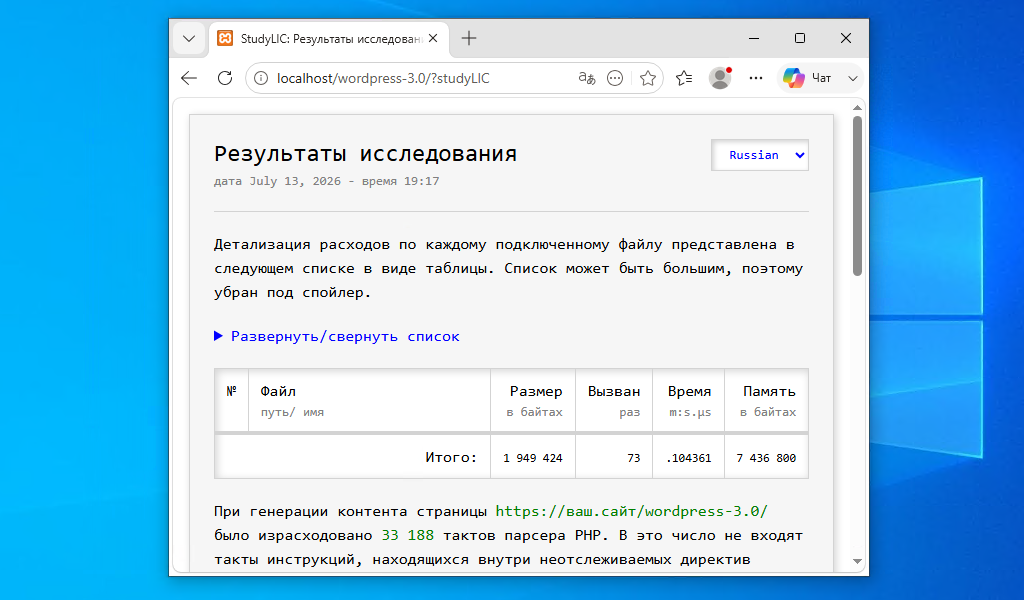Click the Результаты исследования heading
Viewport: 1024px width, 600px height.
[366, 153]
